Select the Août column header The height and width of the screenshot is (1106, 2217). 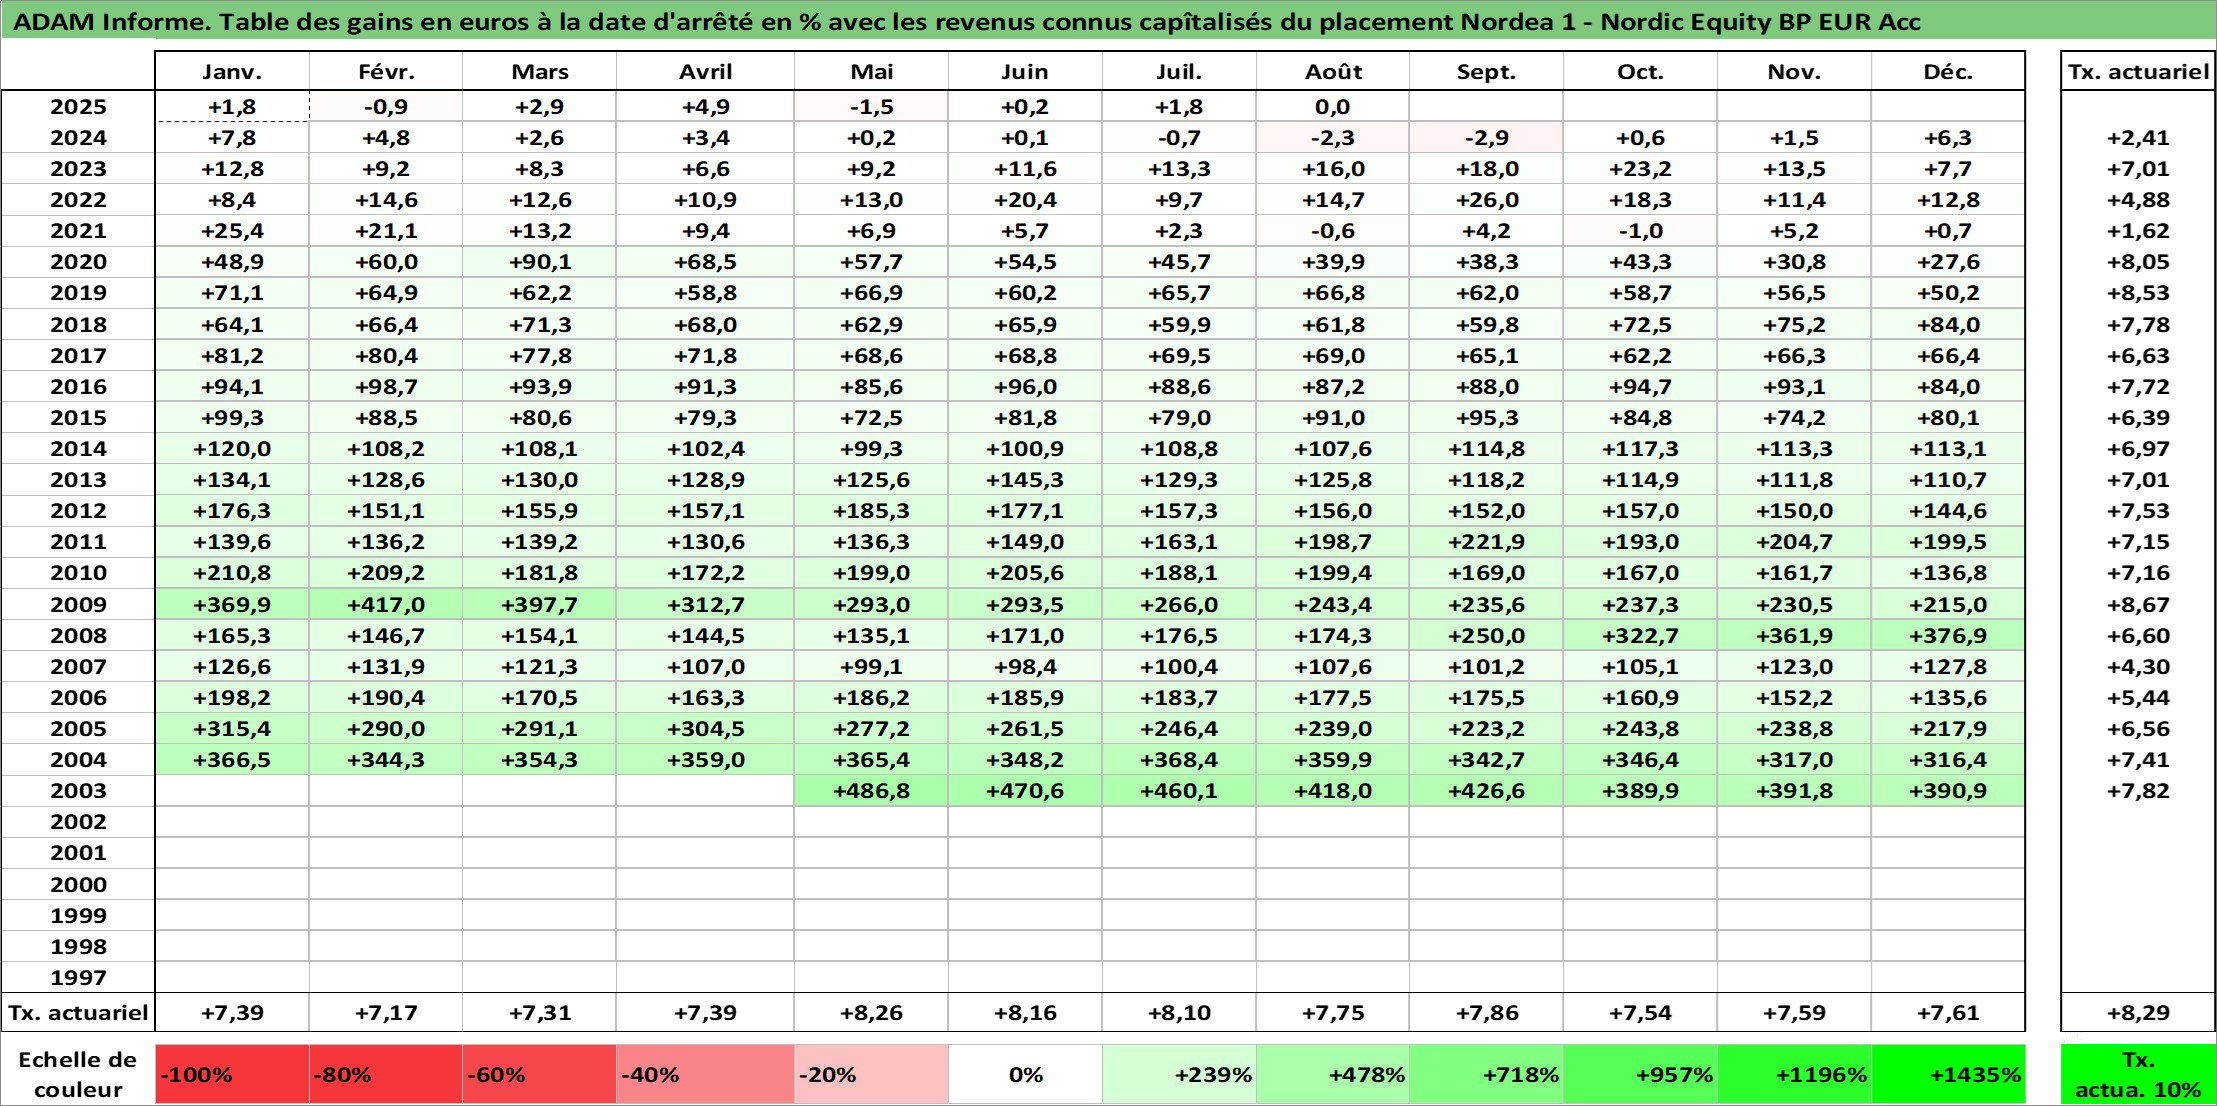pyautogui.click(x=1333, y=72)
